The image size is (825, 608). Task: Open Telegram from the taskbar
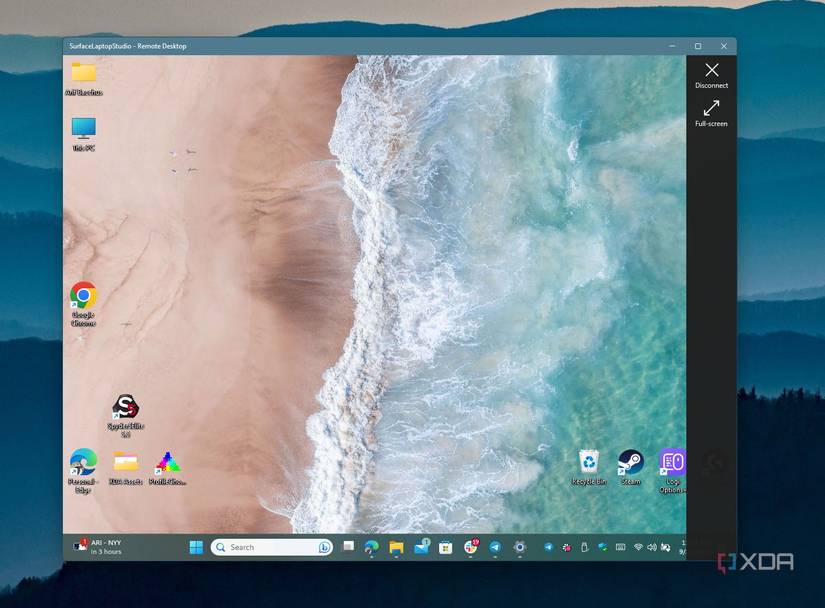(495, 547)
